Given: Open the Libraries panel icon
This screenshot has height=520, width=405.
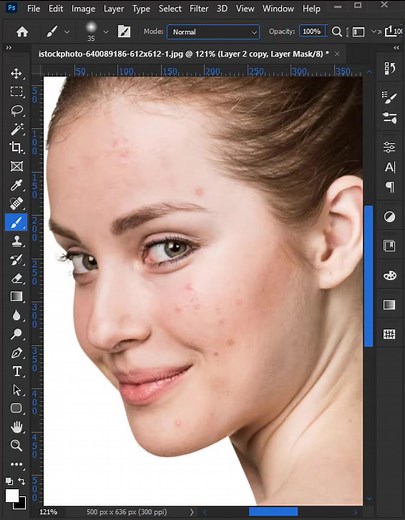Looking at the screenshot, I should [x=389, y=246].
